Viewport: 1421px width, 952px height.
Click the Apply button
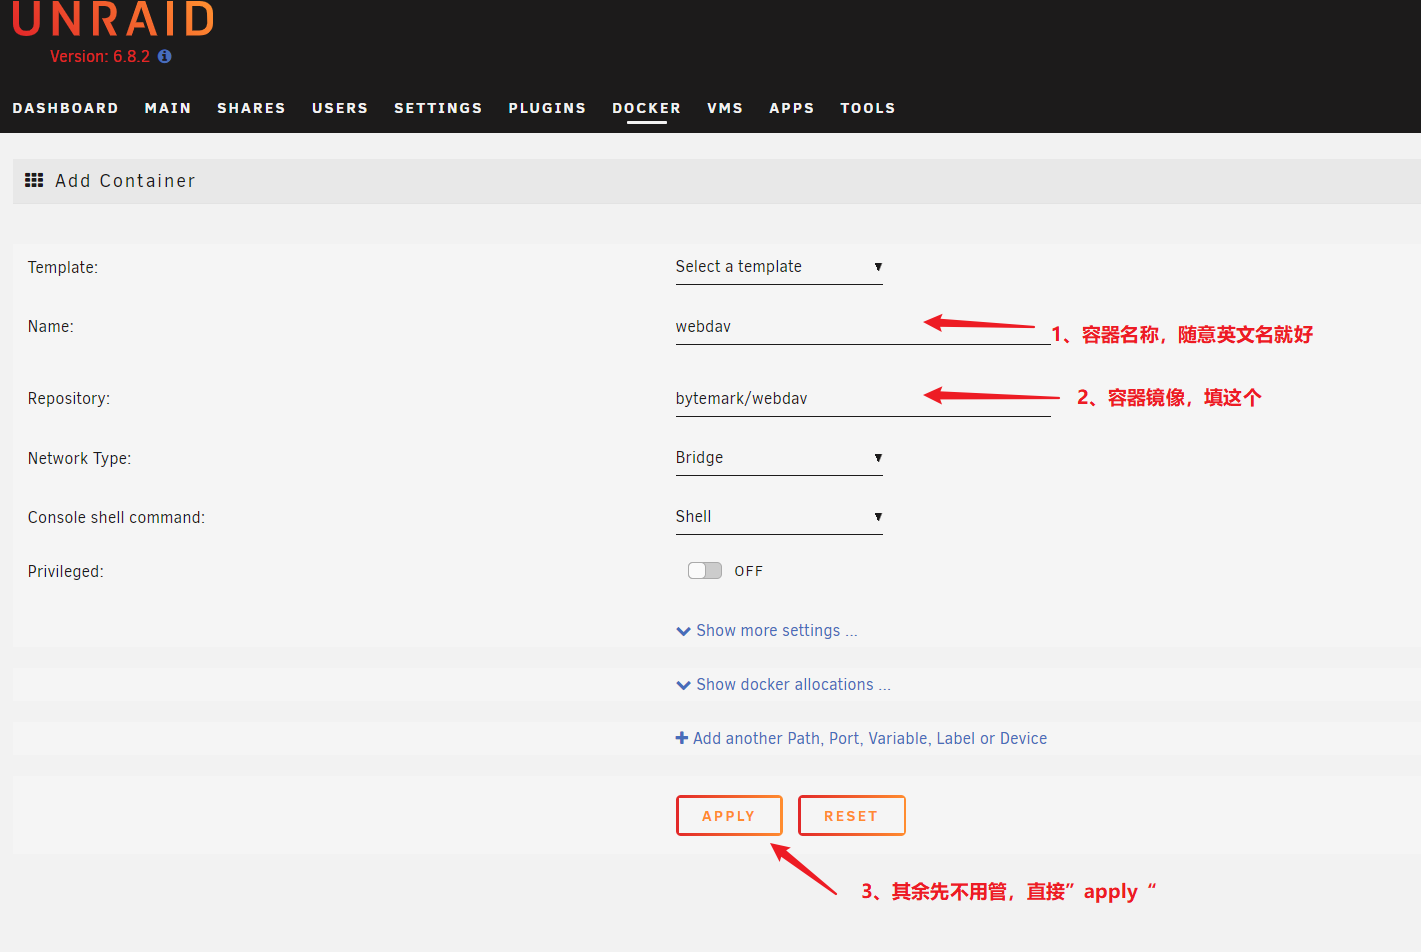point(729,816)
